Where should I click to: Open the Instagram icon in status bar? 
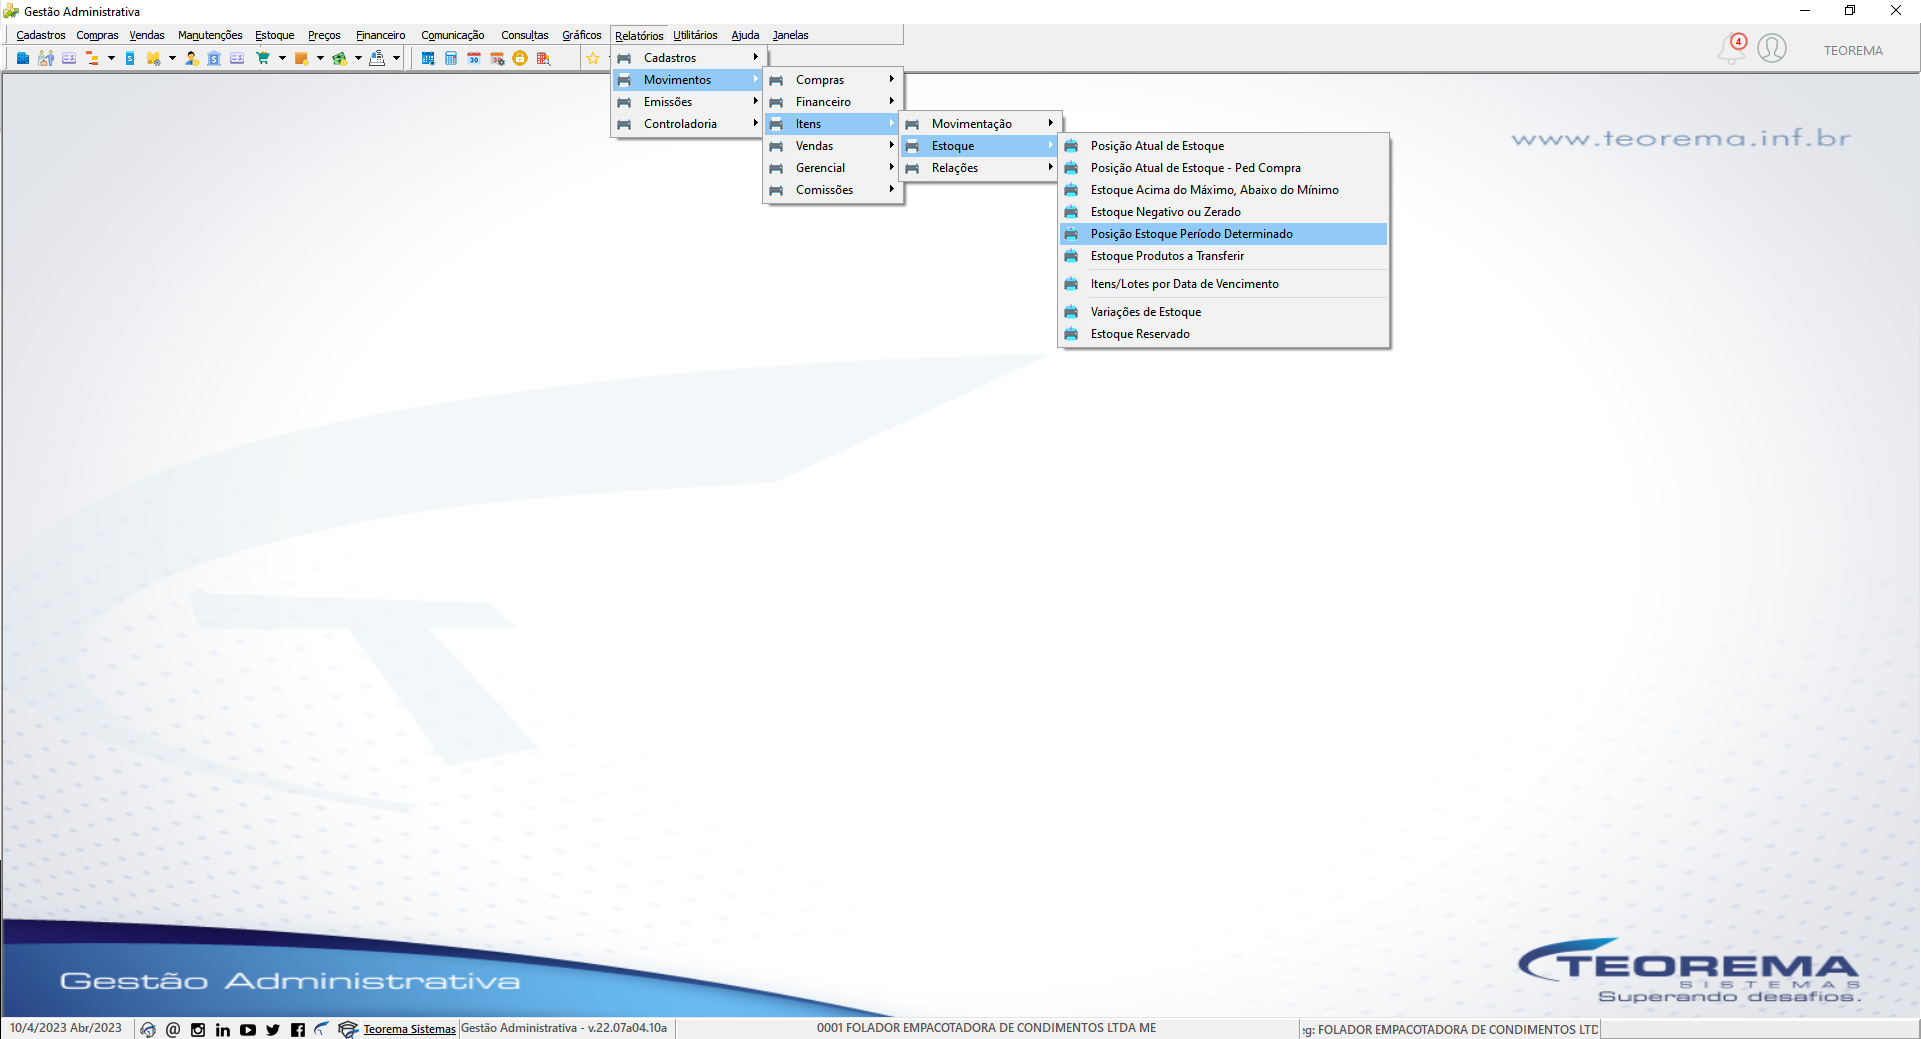[x=198, y=1029]
